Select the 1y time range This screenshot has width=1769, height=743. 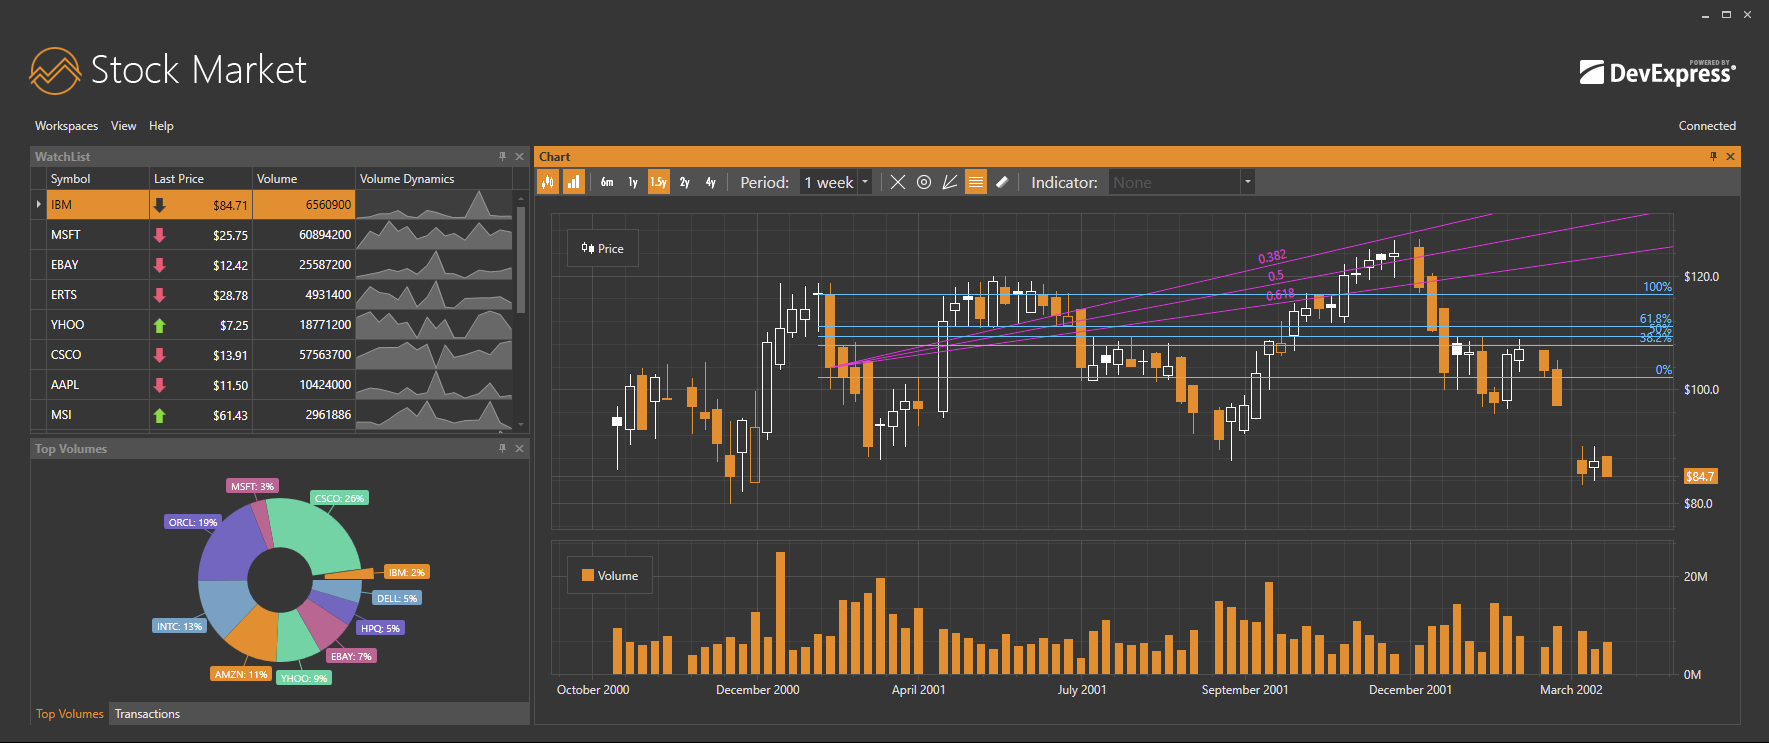pos(633,182)
